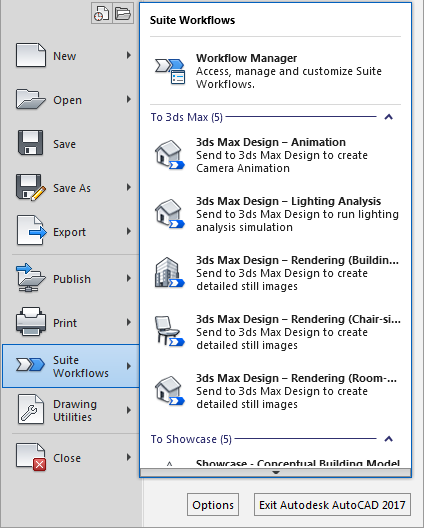
Task: Choose the Print menu label
Action: click(65, 323)
